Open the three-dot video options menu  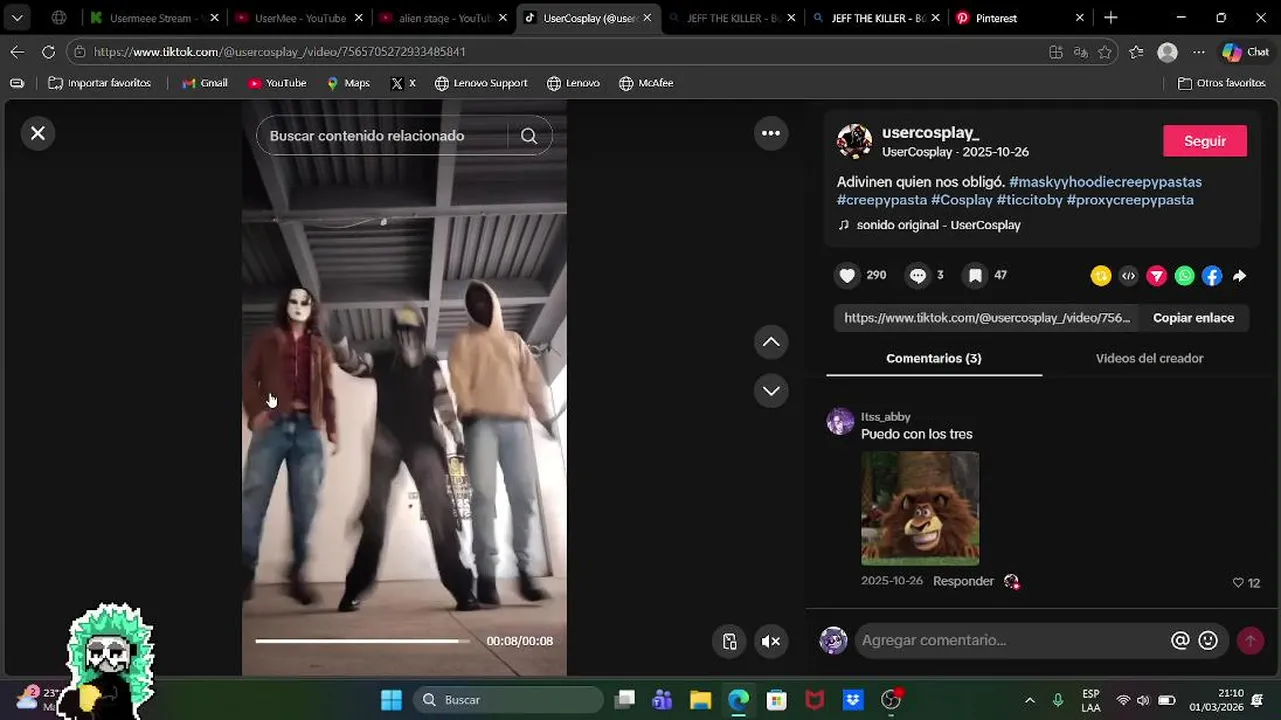771,133
